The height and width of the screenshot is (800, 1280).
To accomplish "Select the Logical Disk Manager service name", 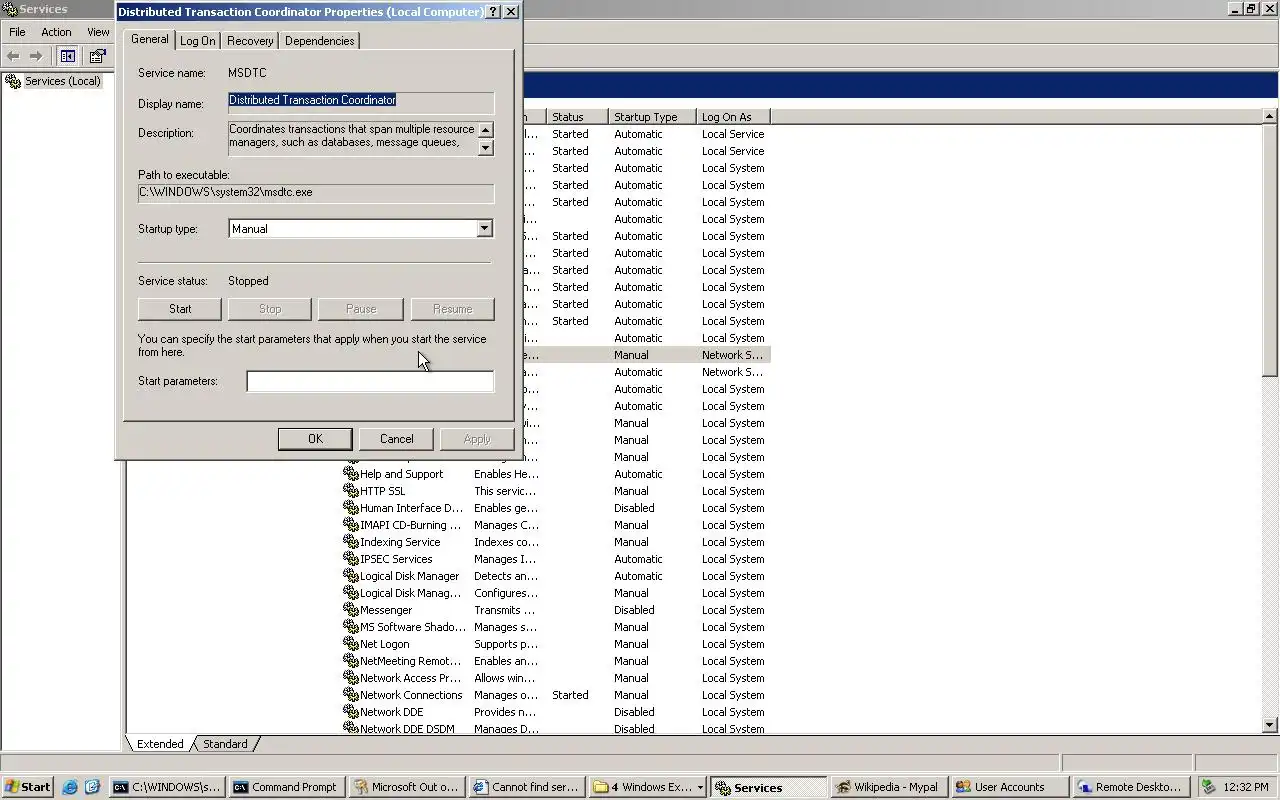I will (x=410, y=576).
